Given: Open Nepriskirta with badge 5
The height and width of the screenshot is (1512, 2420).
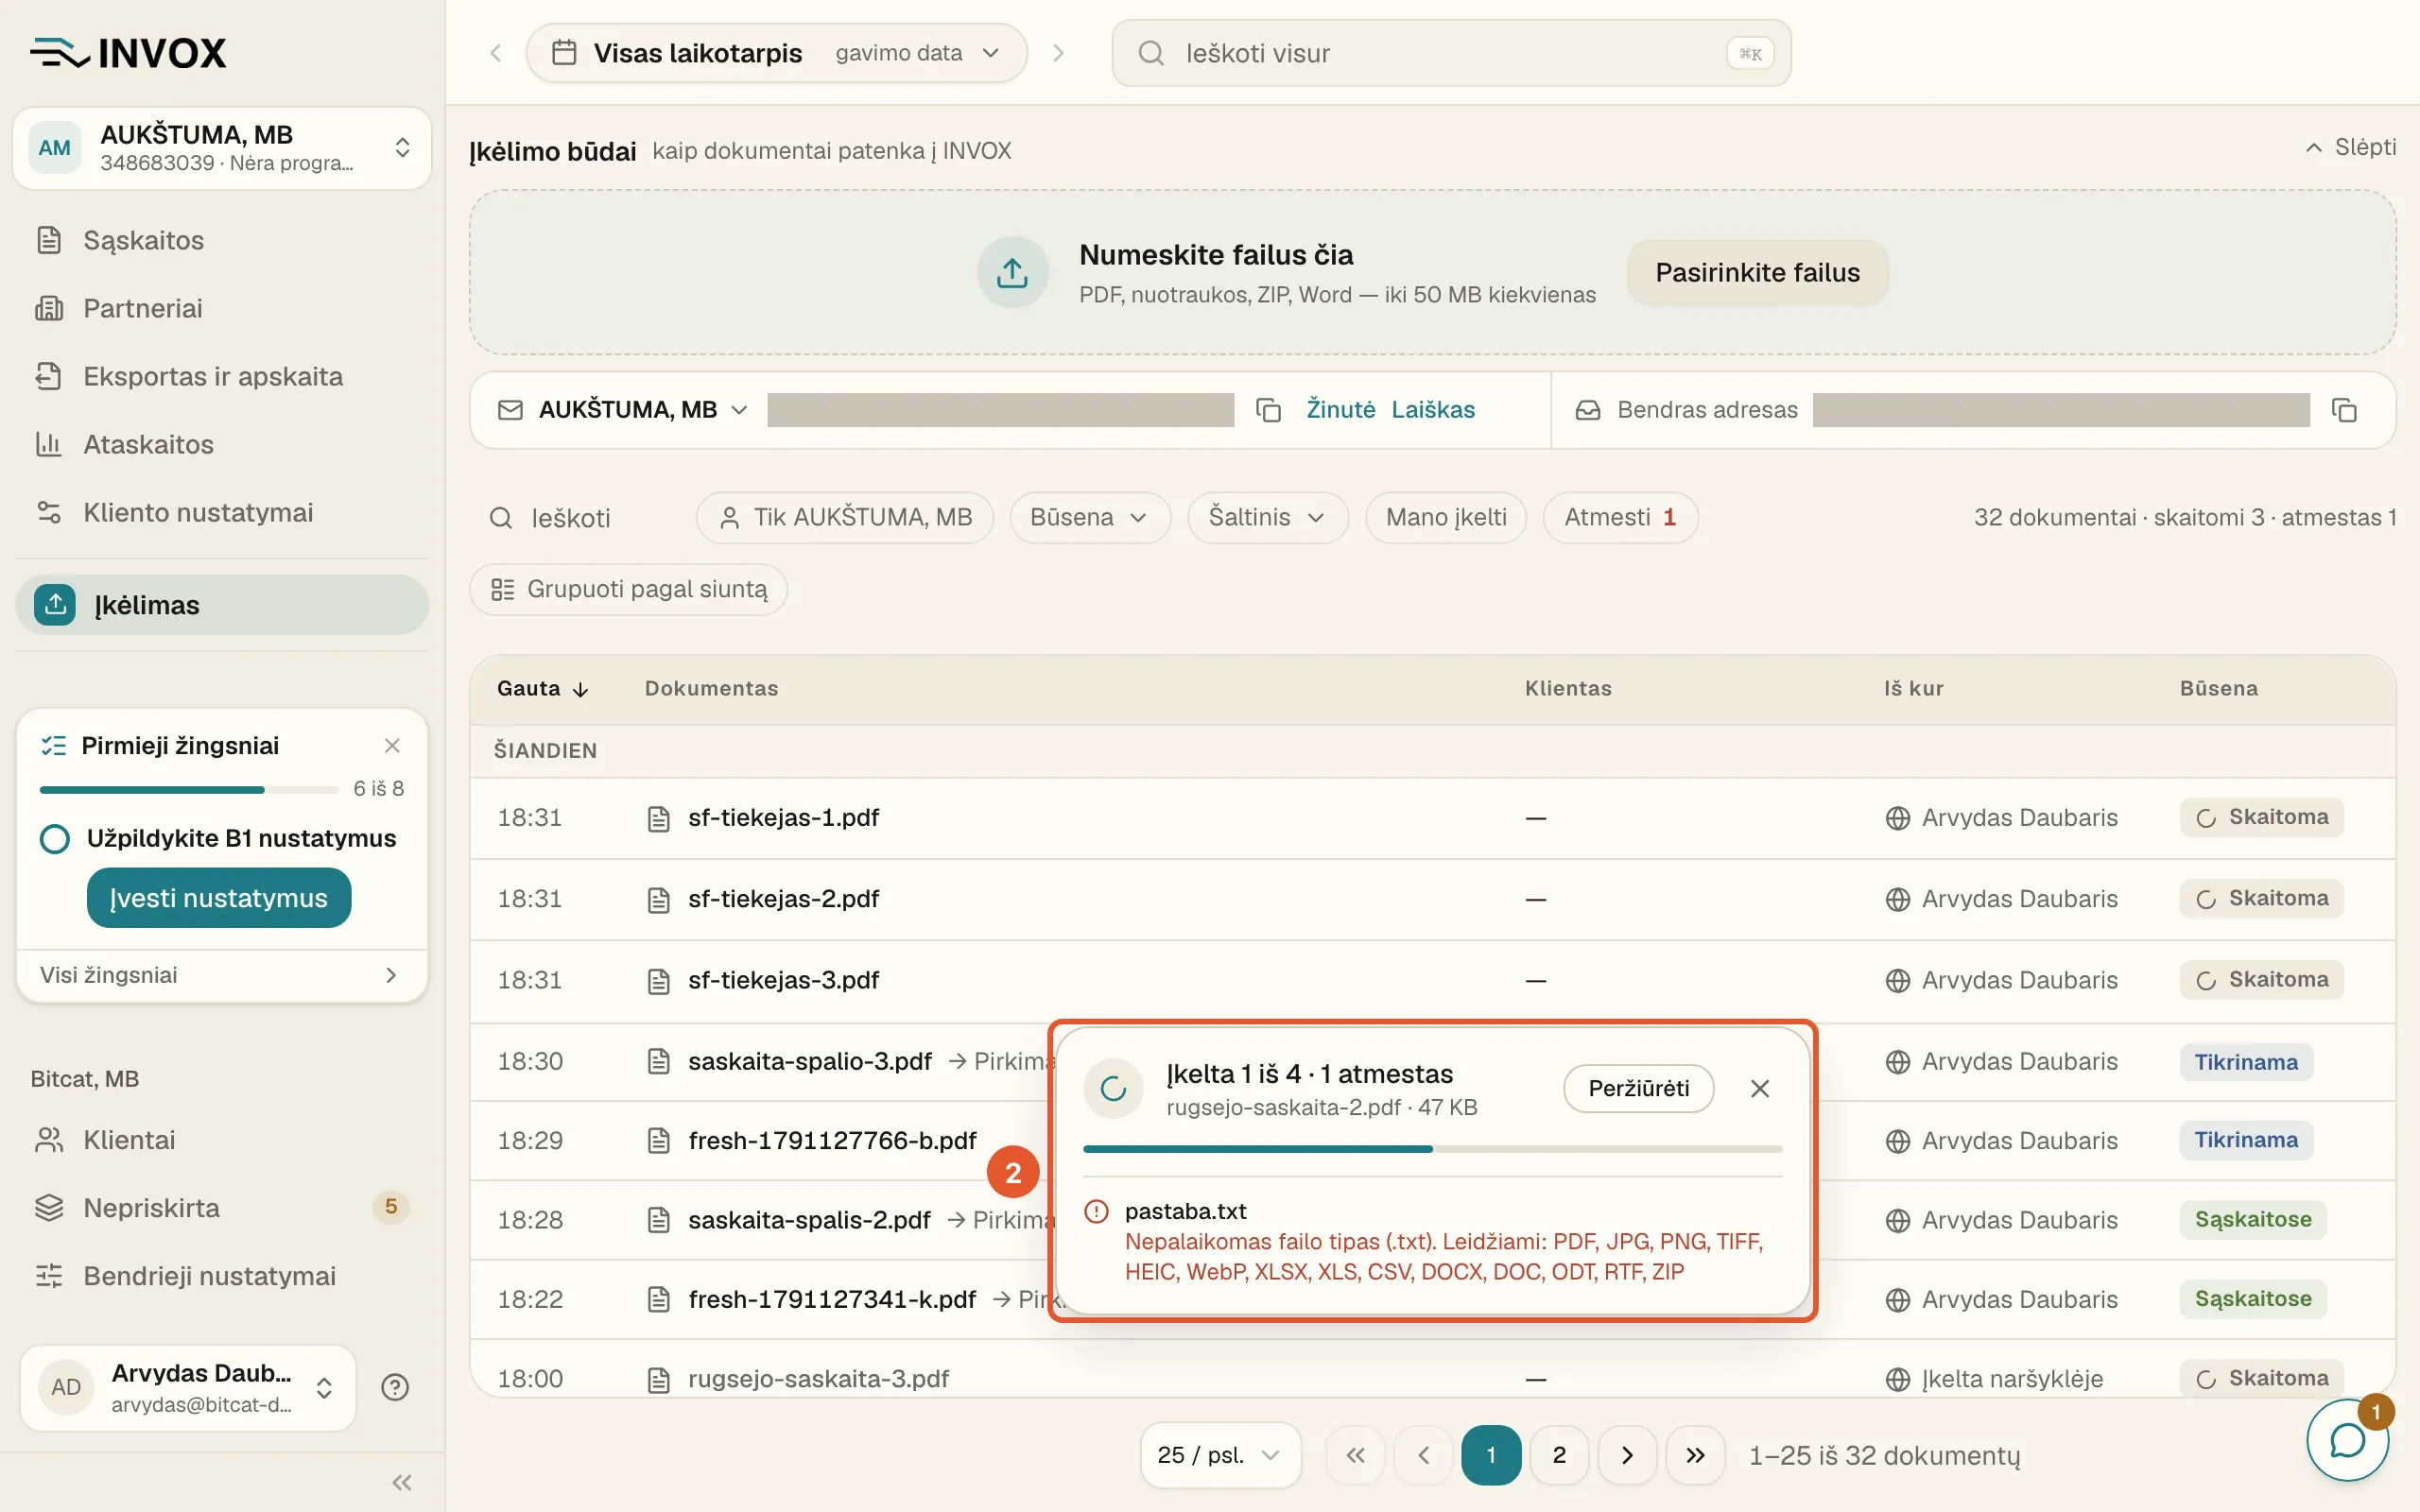Looking at the screenshot, I should click(222, 1208).
